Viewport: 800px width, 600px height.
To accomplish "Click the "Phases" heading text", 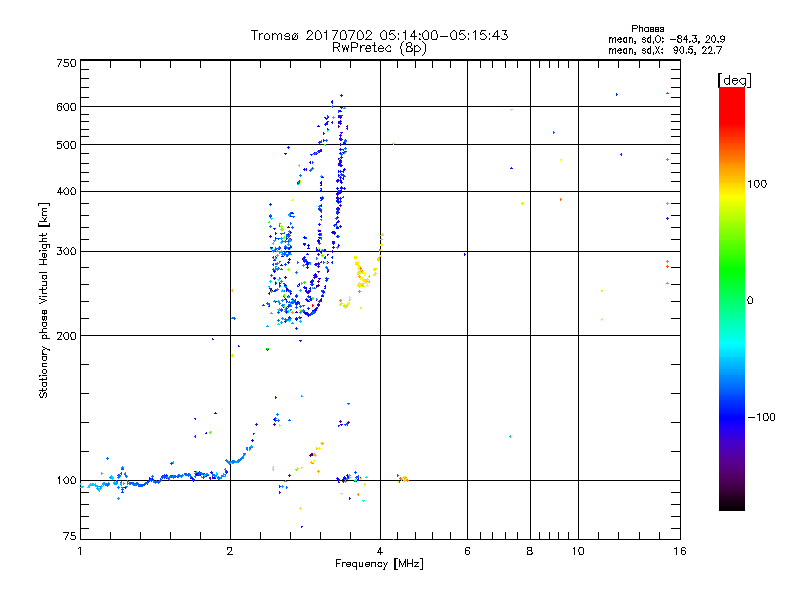I will click(647, 29).
